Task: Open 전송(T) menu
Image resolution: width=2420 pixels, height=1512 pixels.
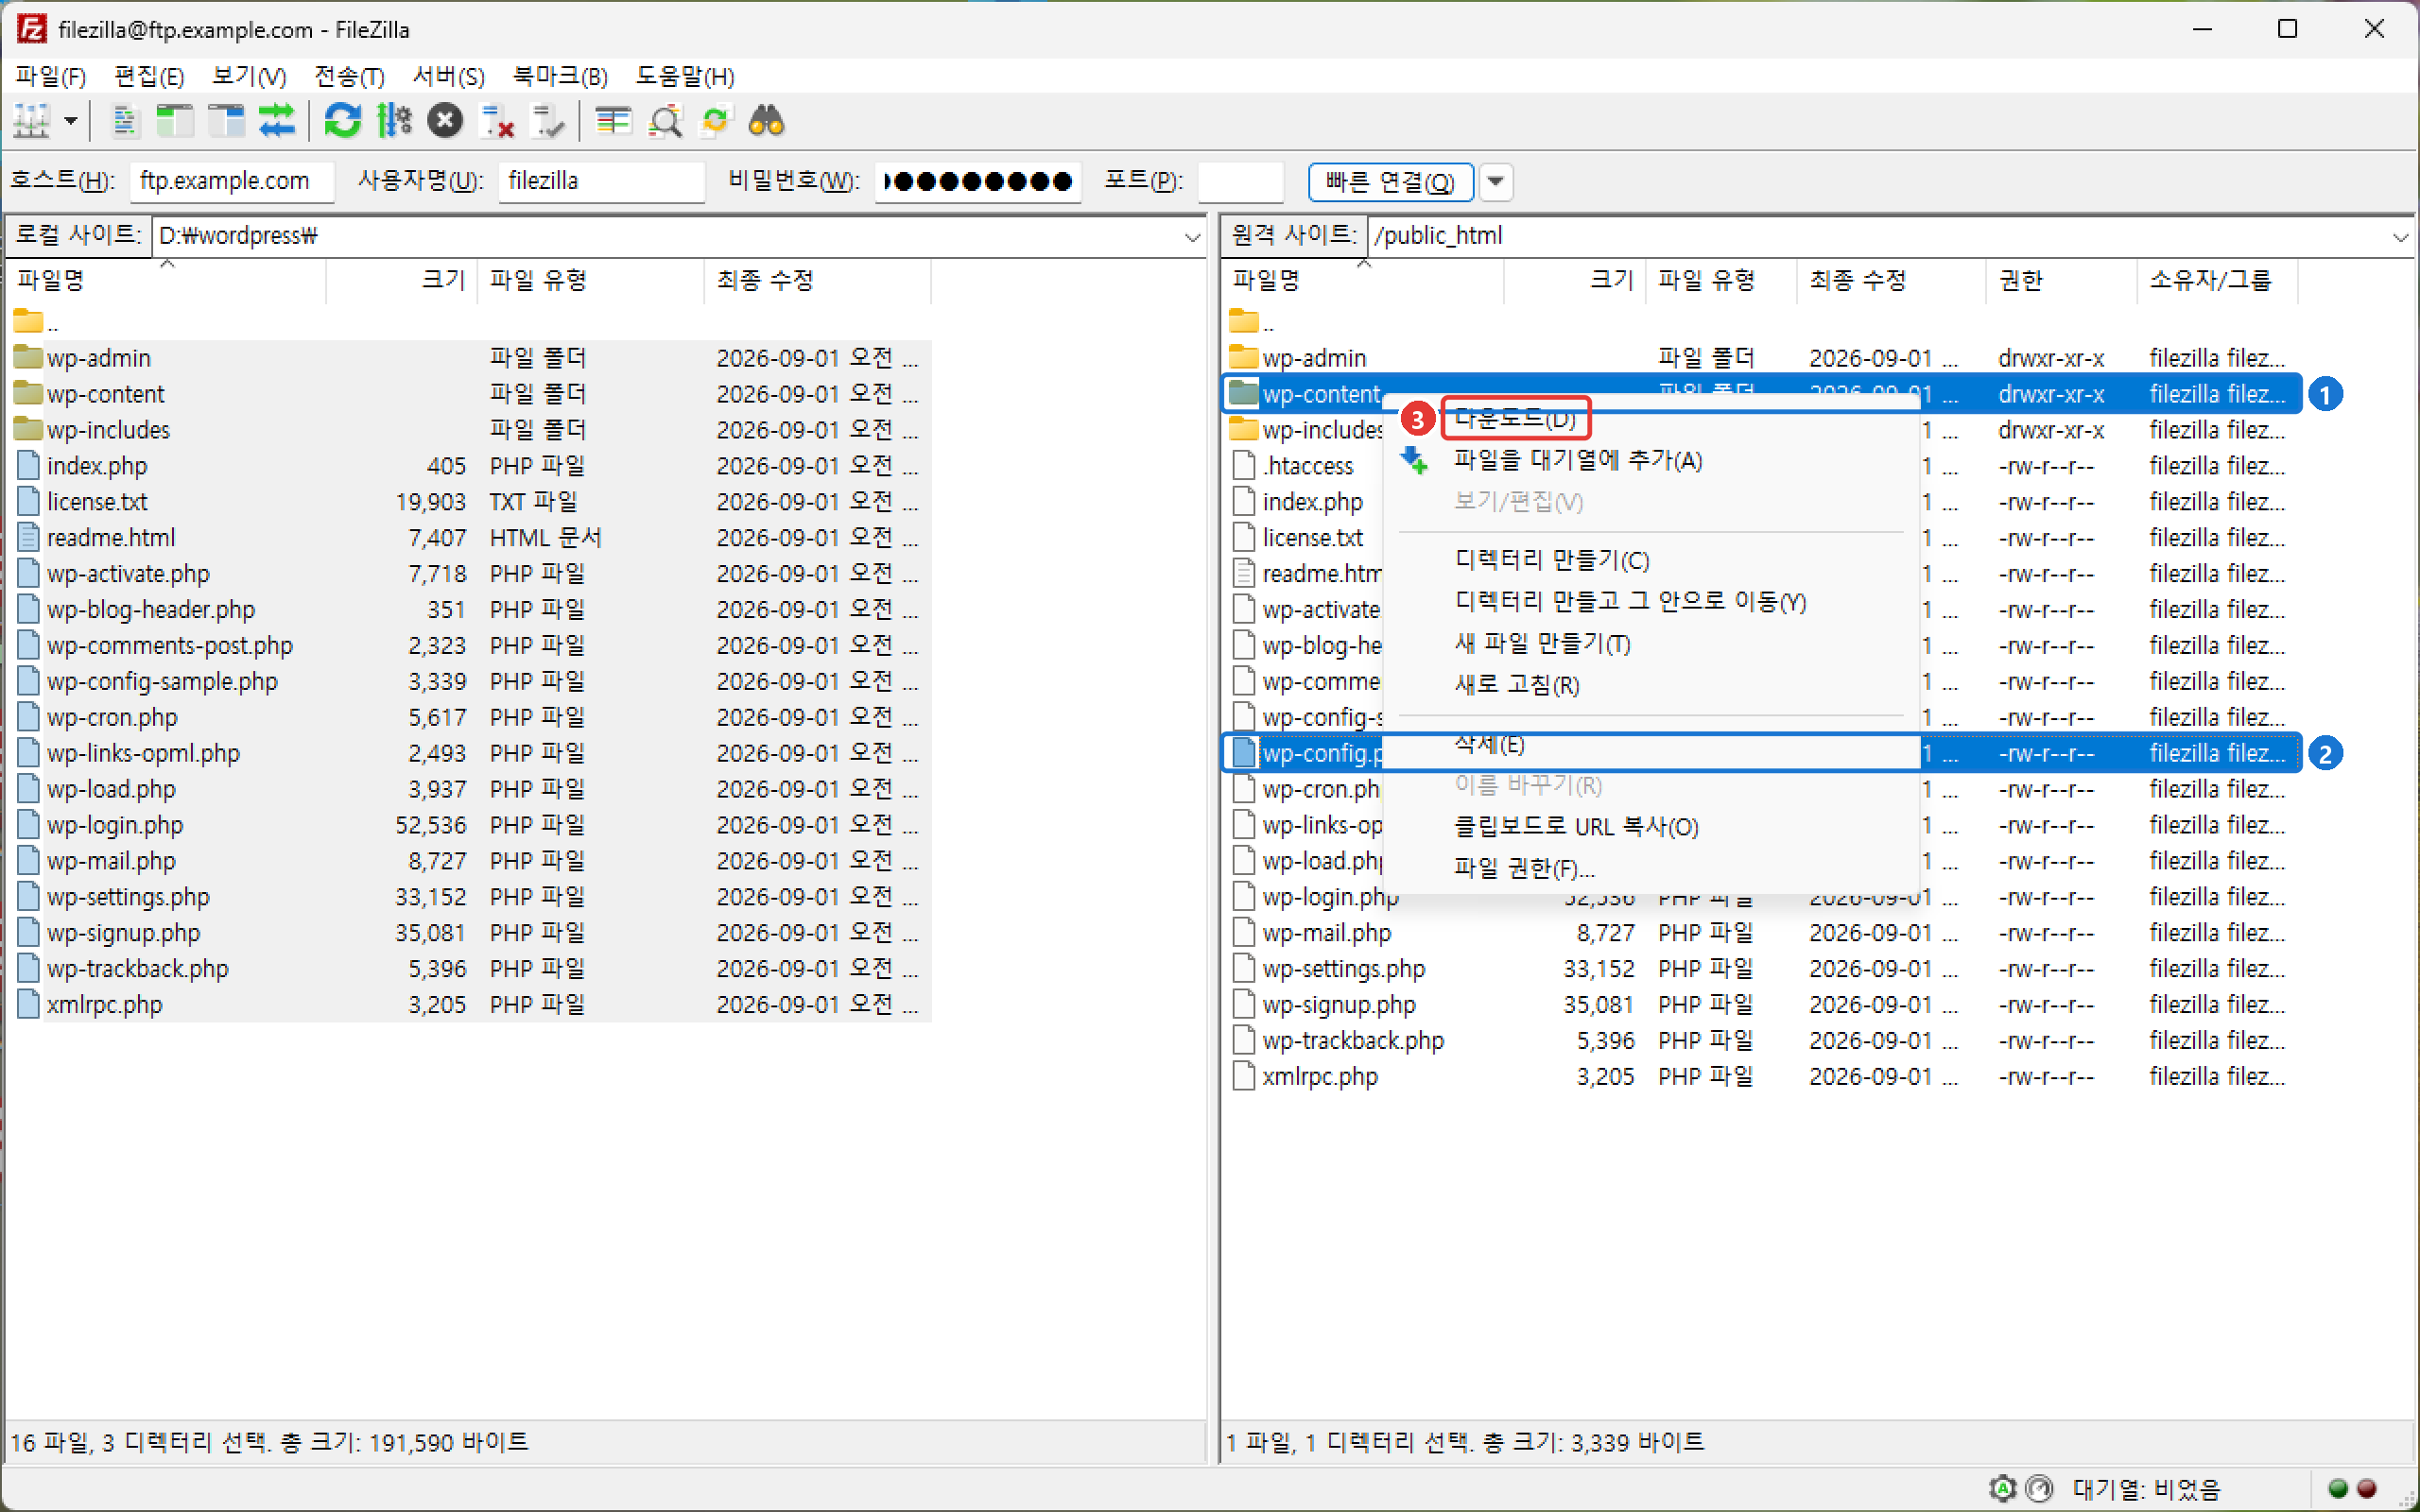Action: tap(349, 76)
